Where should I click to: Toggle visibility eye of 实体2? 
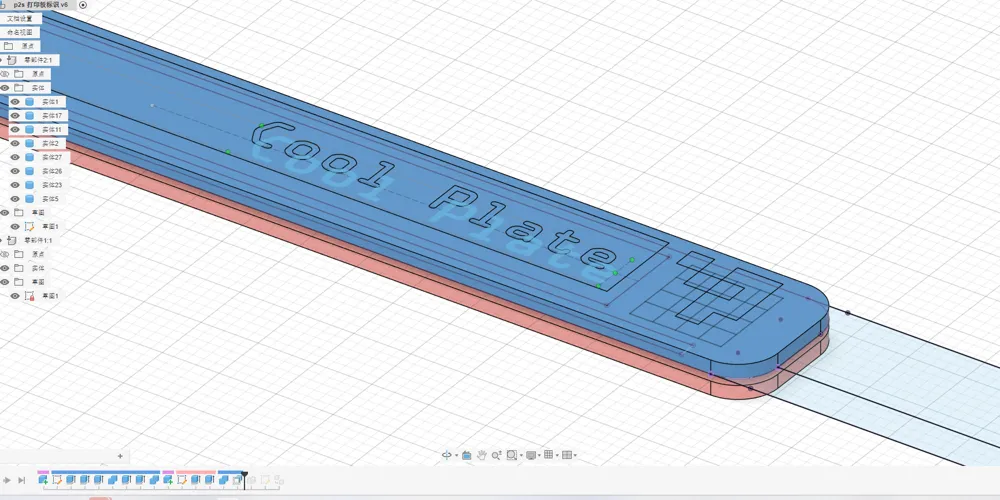15,143
